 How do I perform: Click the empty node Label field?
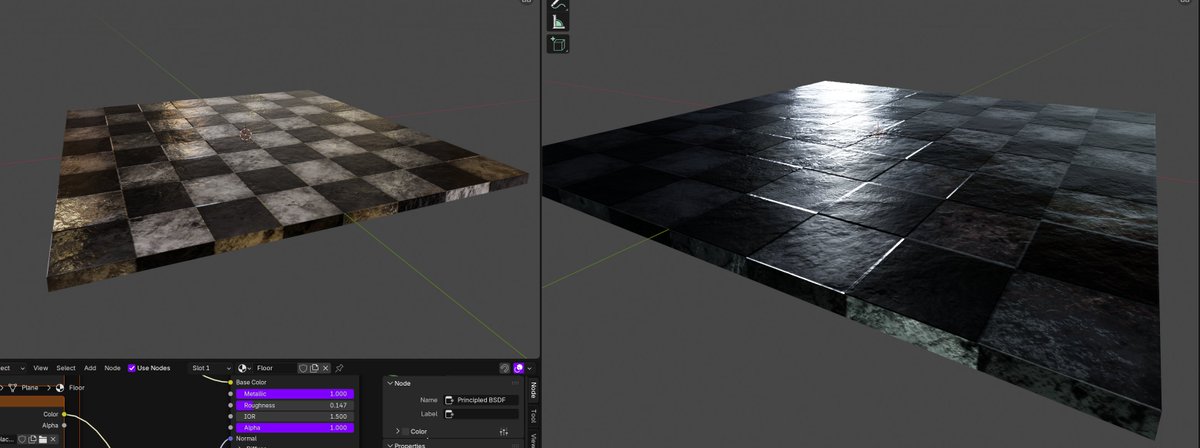481,414
